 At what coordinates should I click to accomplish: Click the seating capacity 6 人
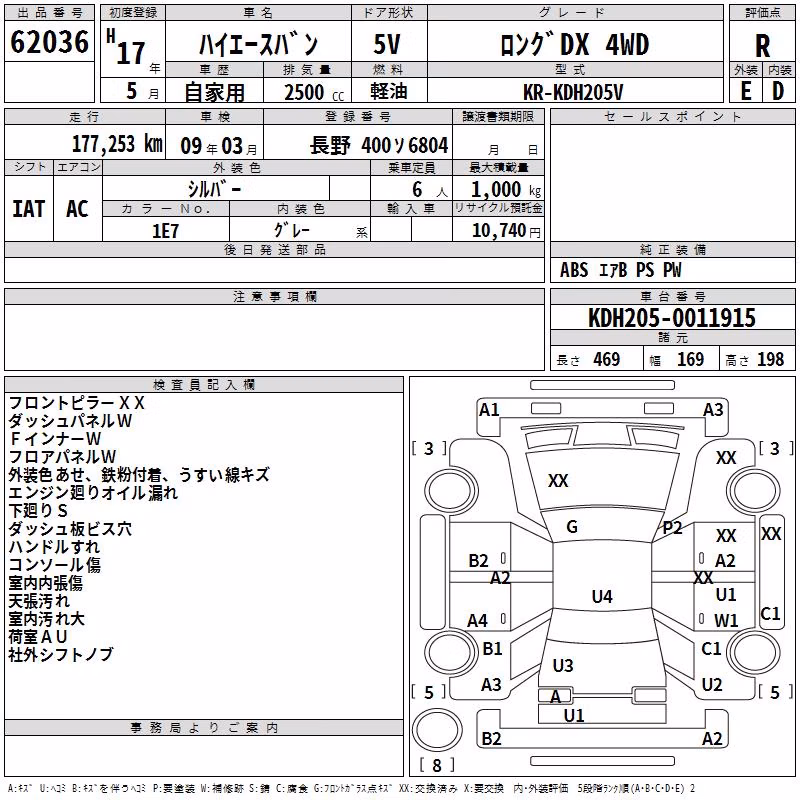429,190
